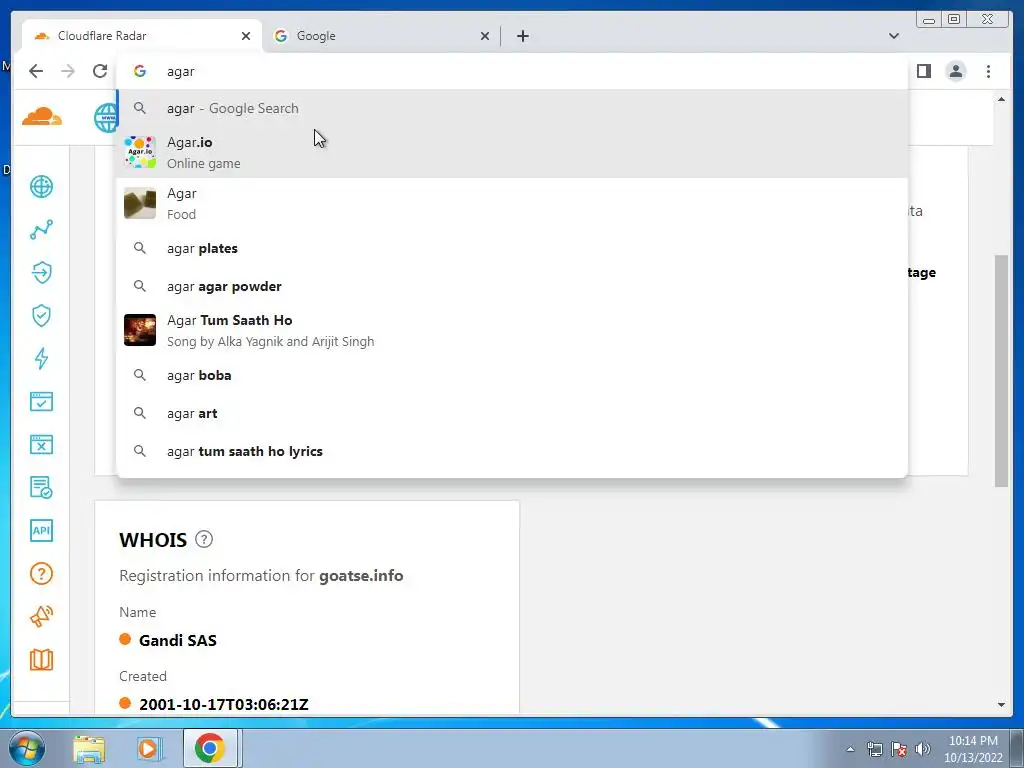Click the Chrome taskbar icon
This screenshot has height=768, width=1024.
(210, 748)
